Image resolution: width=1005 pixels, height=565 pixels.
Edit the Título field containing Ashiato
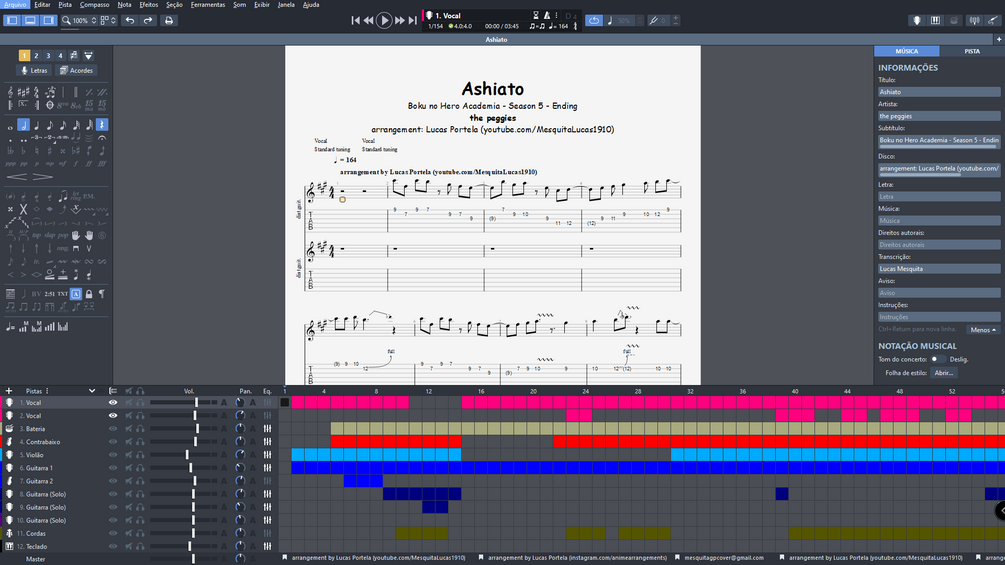939,92
